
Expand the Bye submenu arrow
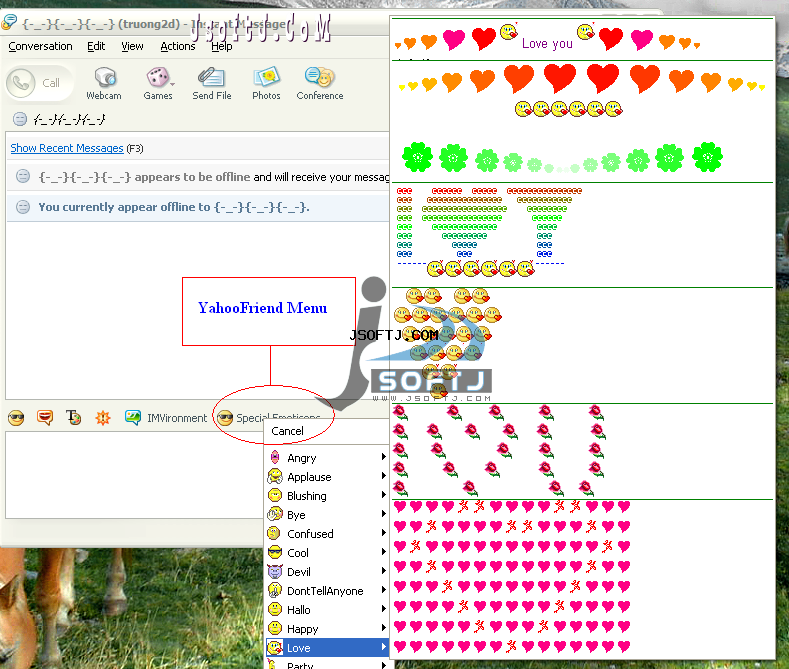pyautogui.click(x=383, y=514)
